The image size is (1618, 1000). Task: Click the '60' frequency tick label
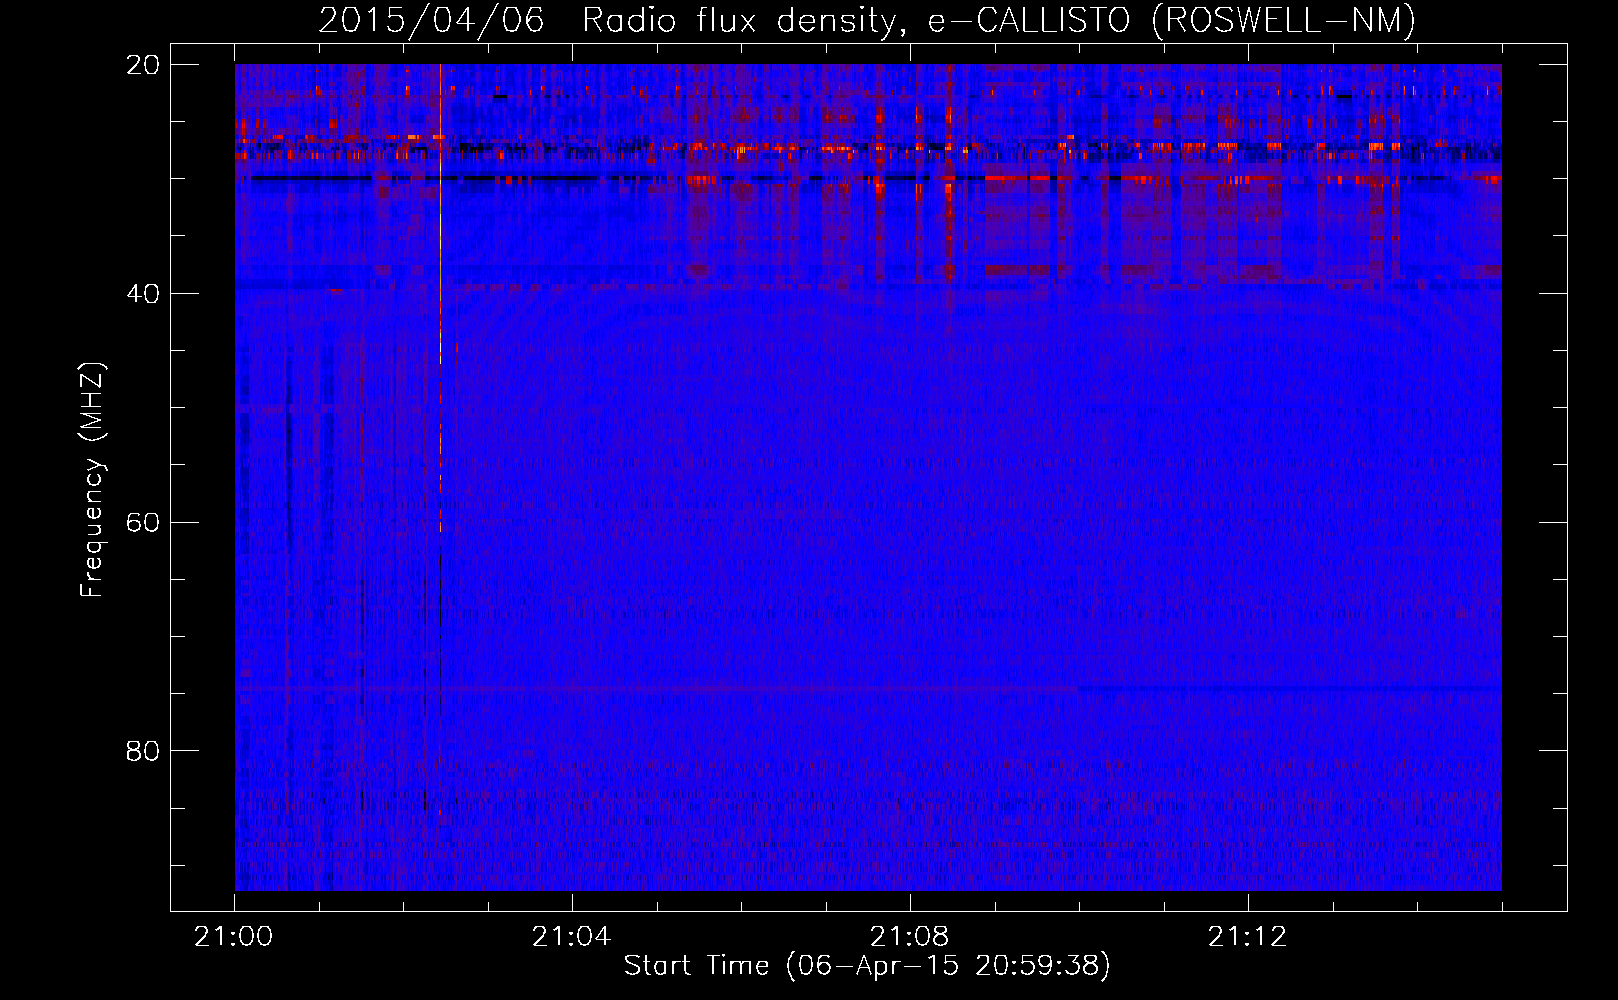point(143,523)
